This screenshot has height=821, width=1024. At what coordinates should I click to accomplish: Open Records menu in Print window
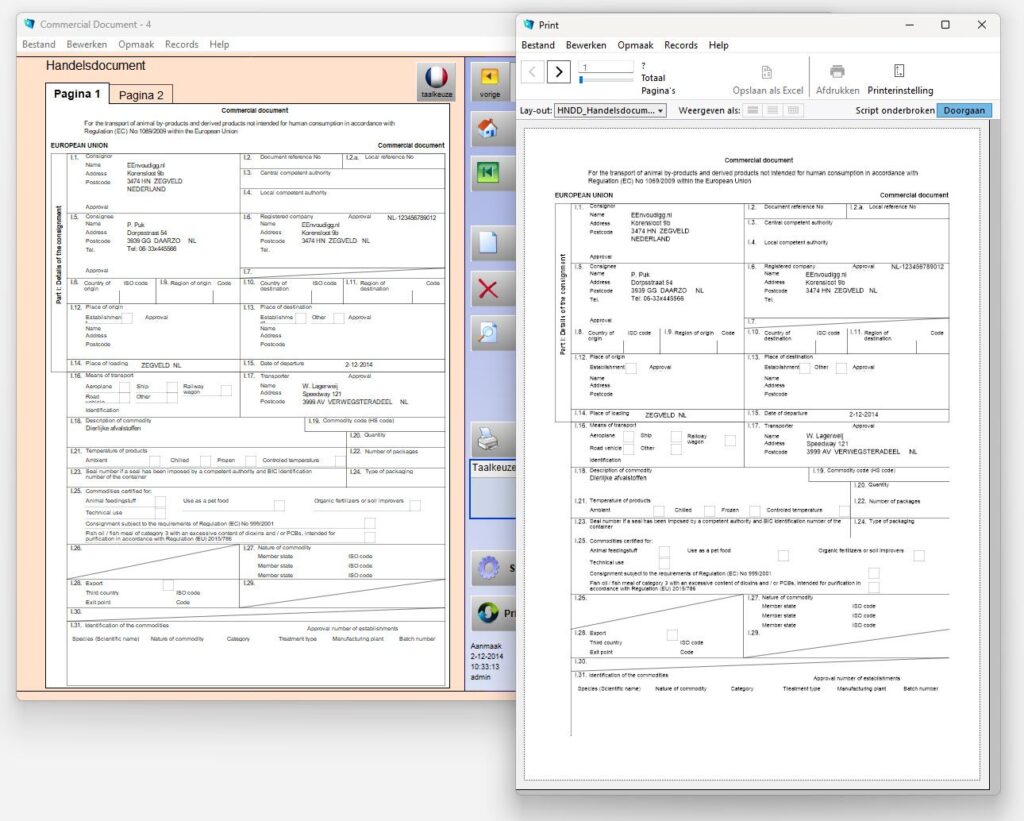tap(681, 45)
